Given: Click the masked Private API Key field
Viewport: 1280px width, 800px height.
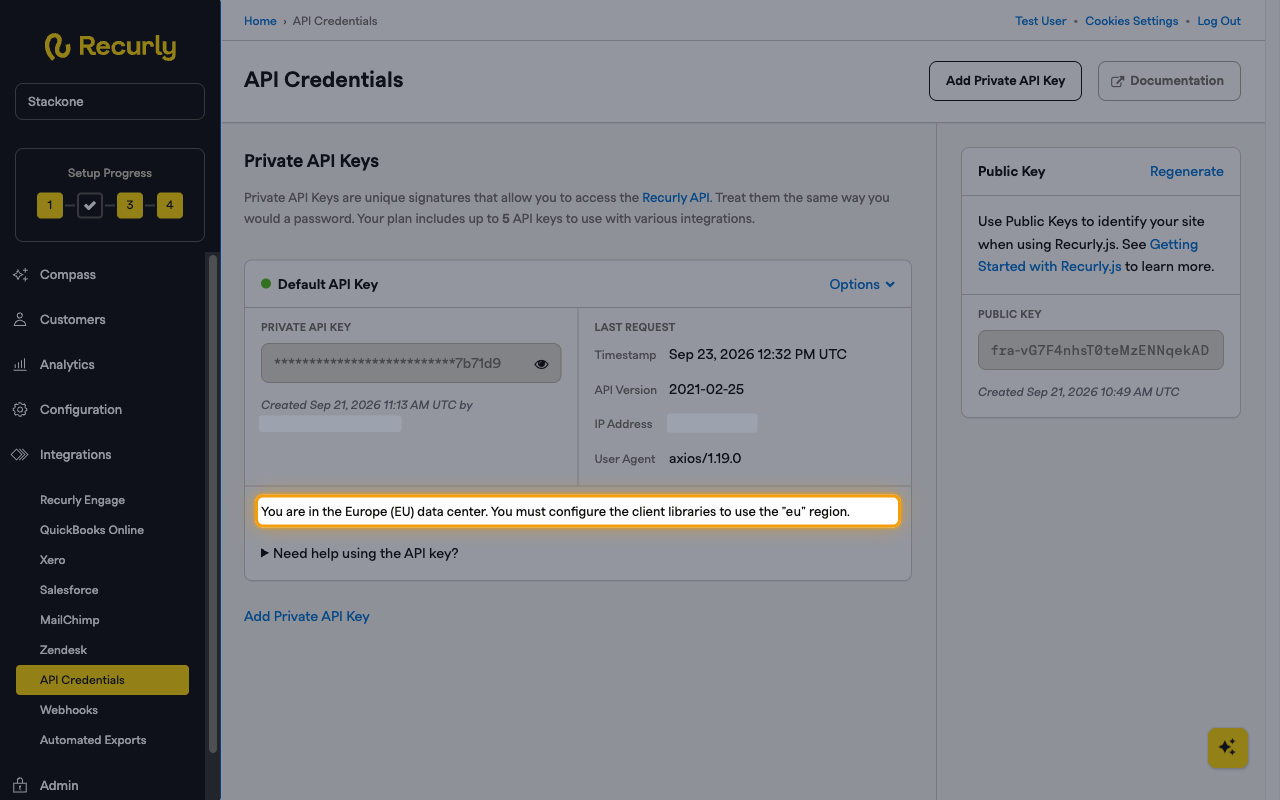Looking at the screenshot, I should (x=411, y=363).
